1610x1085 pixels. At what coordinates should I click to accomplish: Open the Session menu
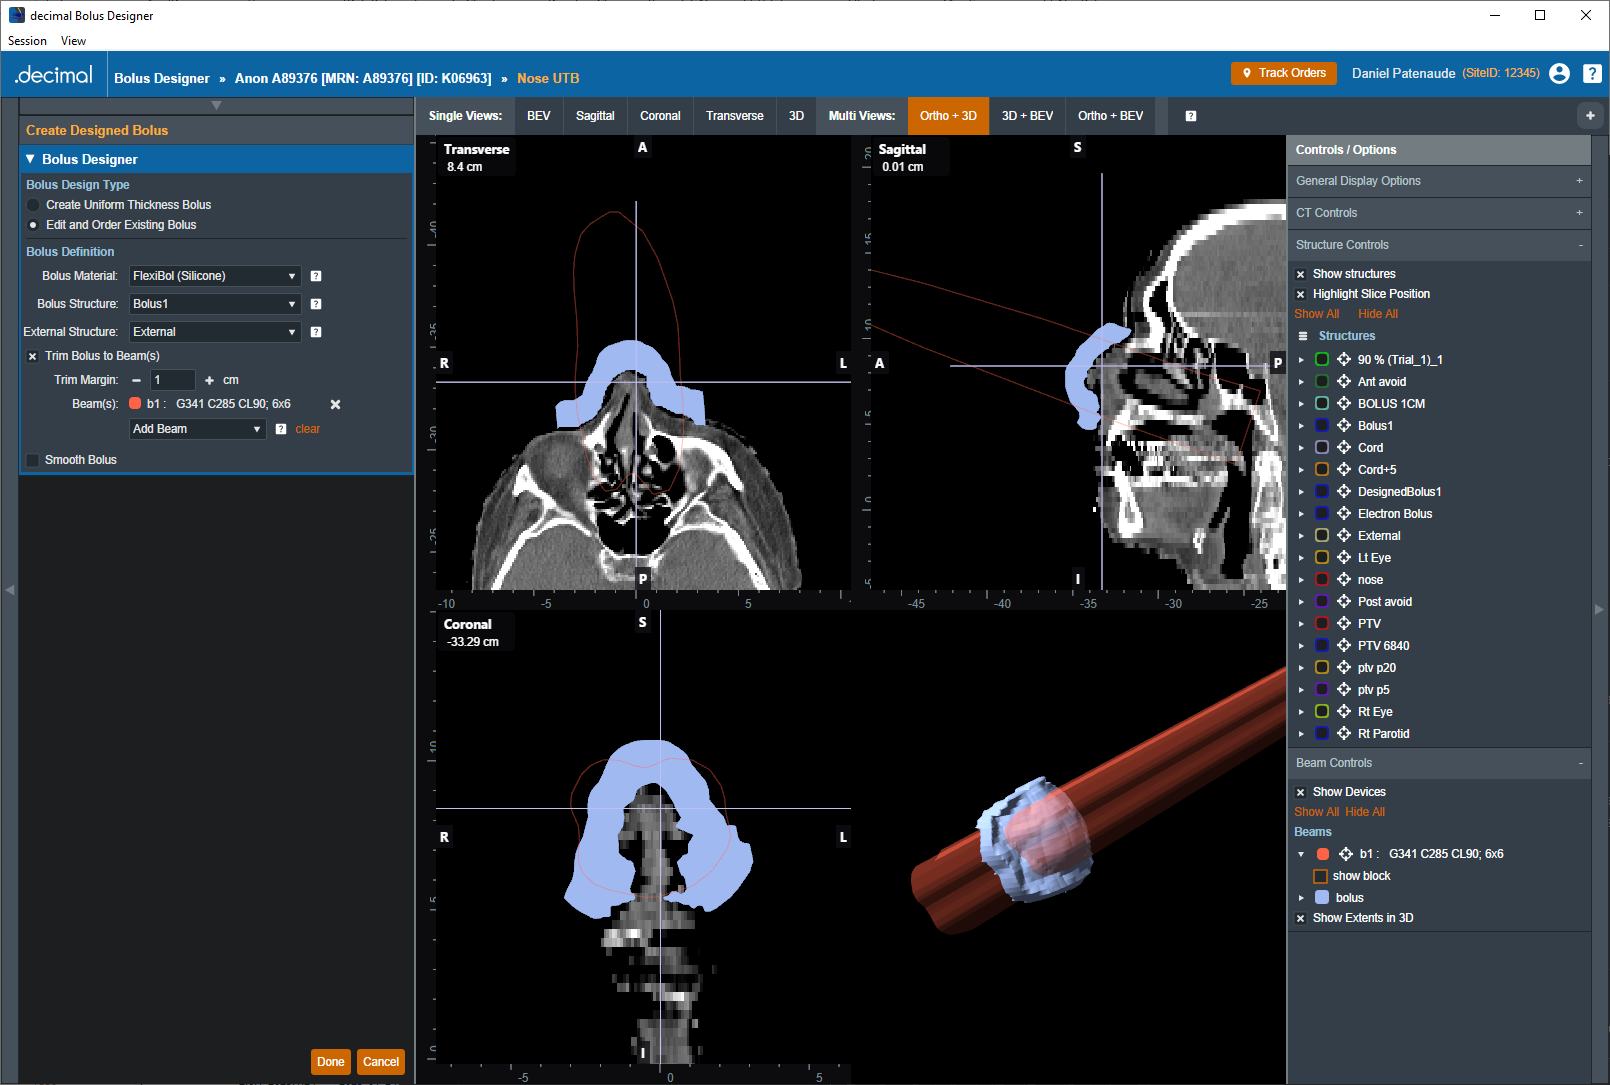click(27, 41)
